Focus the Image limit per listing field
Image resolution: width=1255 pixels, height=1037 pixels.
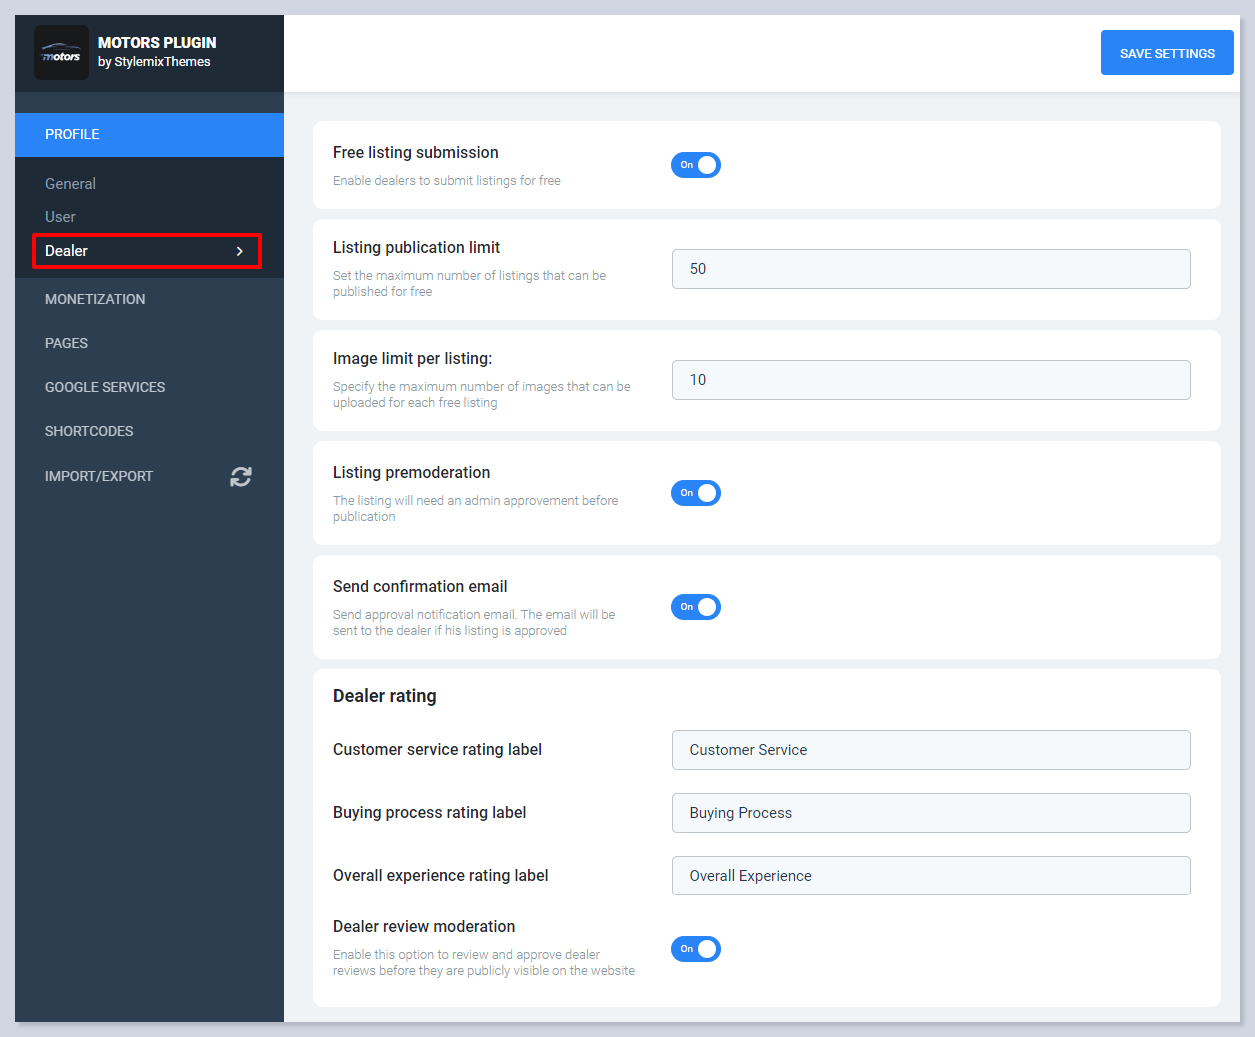coord(930,380)
